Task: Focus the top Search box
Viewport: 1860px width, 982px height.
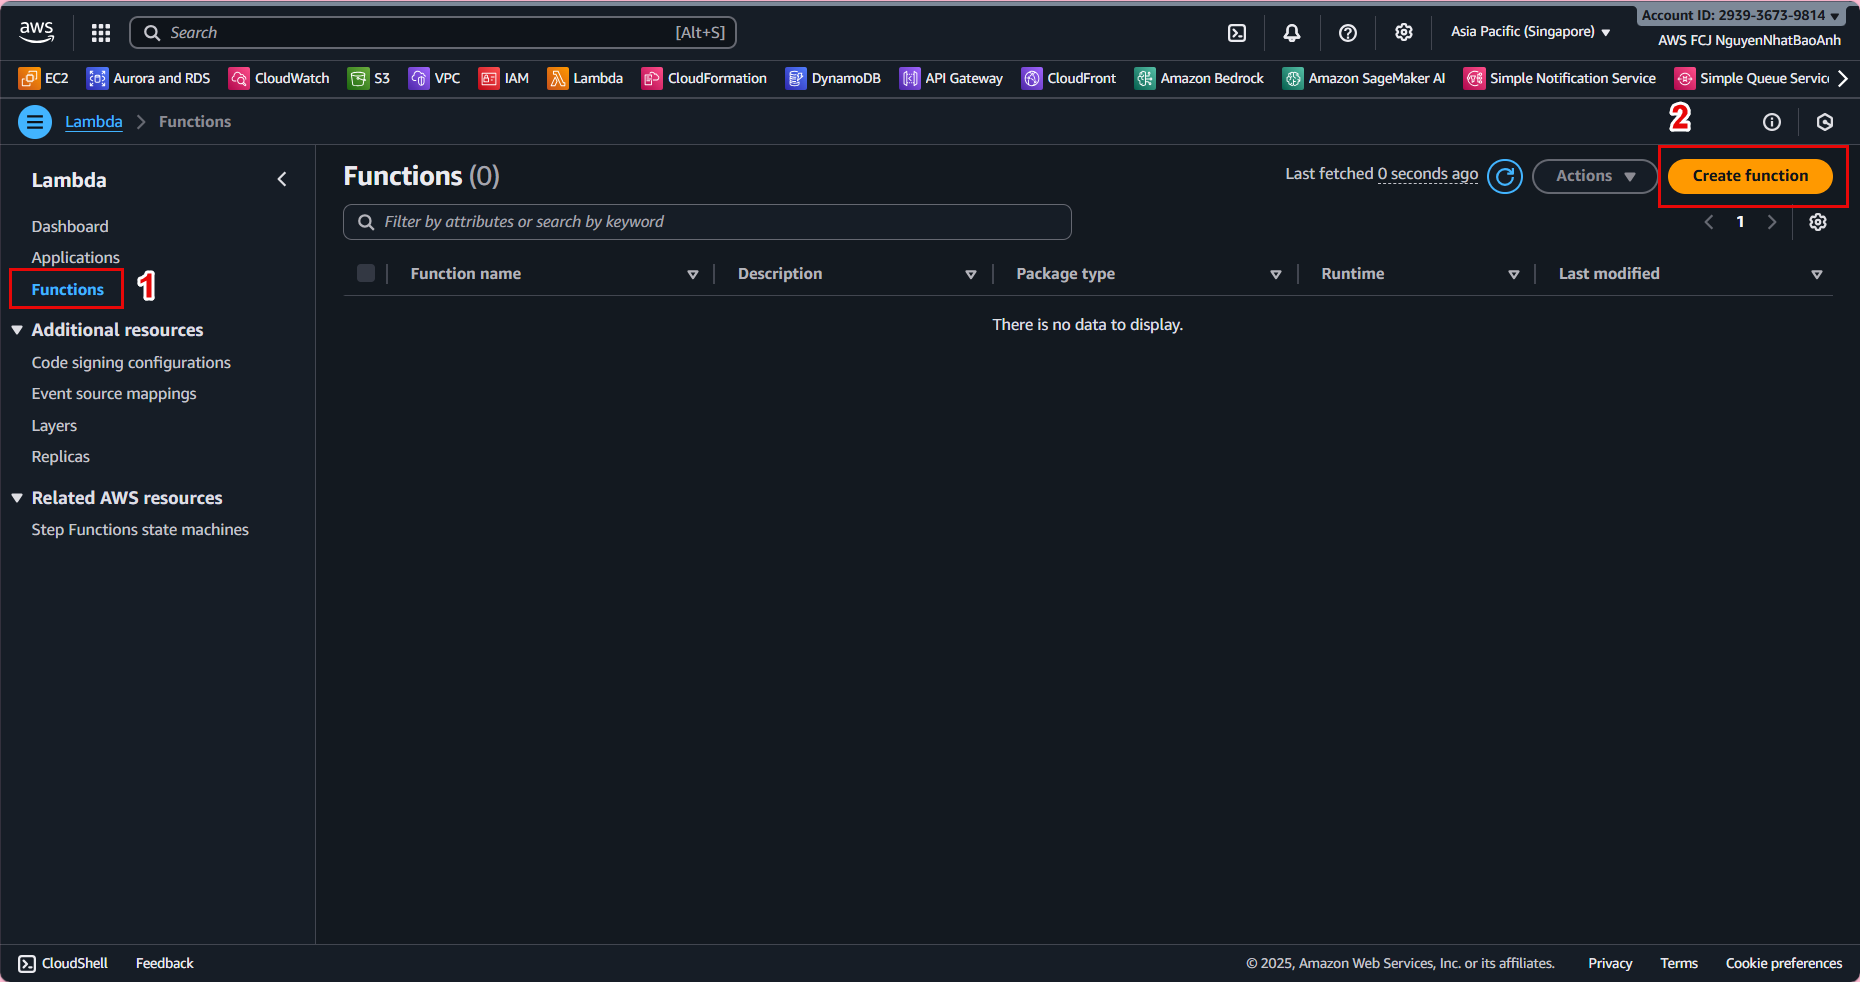Action: [433, 33]
